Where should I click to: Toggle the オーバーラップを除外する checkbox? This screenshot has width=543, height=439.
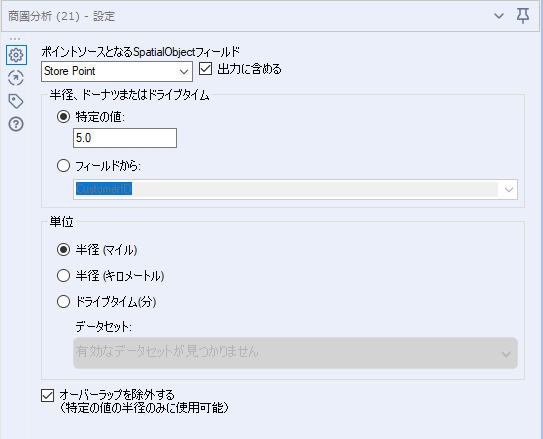pyautogui.click(x=47, y=395)
